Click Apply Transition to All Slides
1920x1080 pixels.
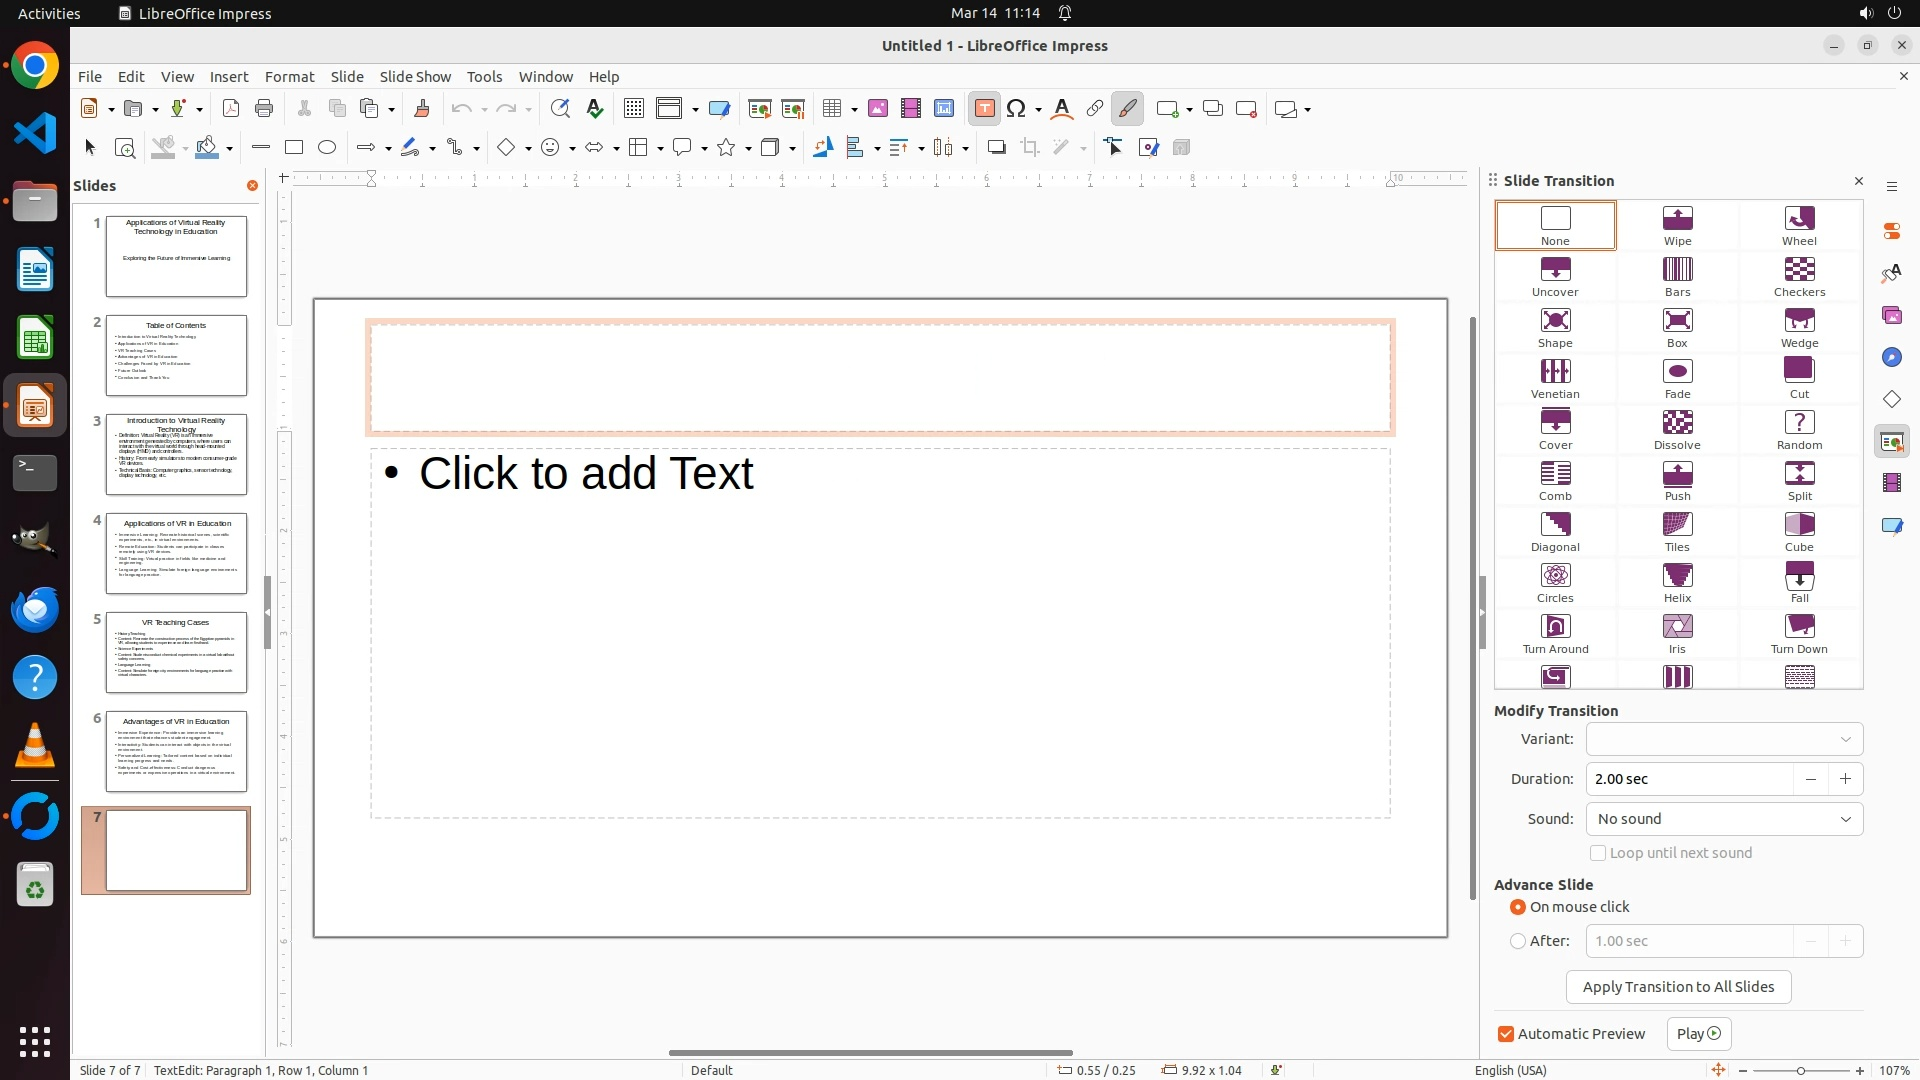[1678, 987]
